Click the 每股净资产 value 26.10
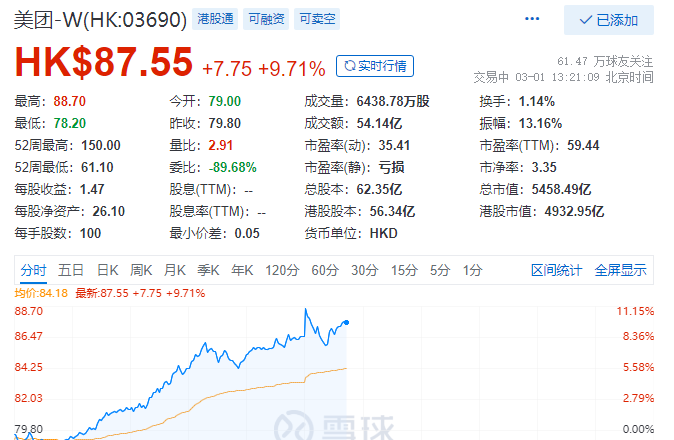Viewport: 674px width, 440px height. (x=108, y=211)
